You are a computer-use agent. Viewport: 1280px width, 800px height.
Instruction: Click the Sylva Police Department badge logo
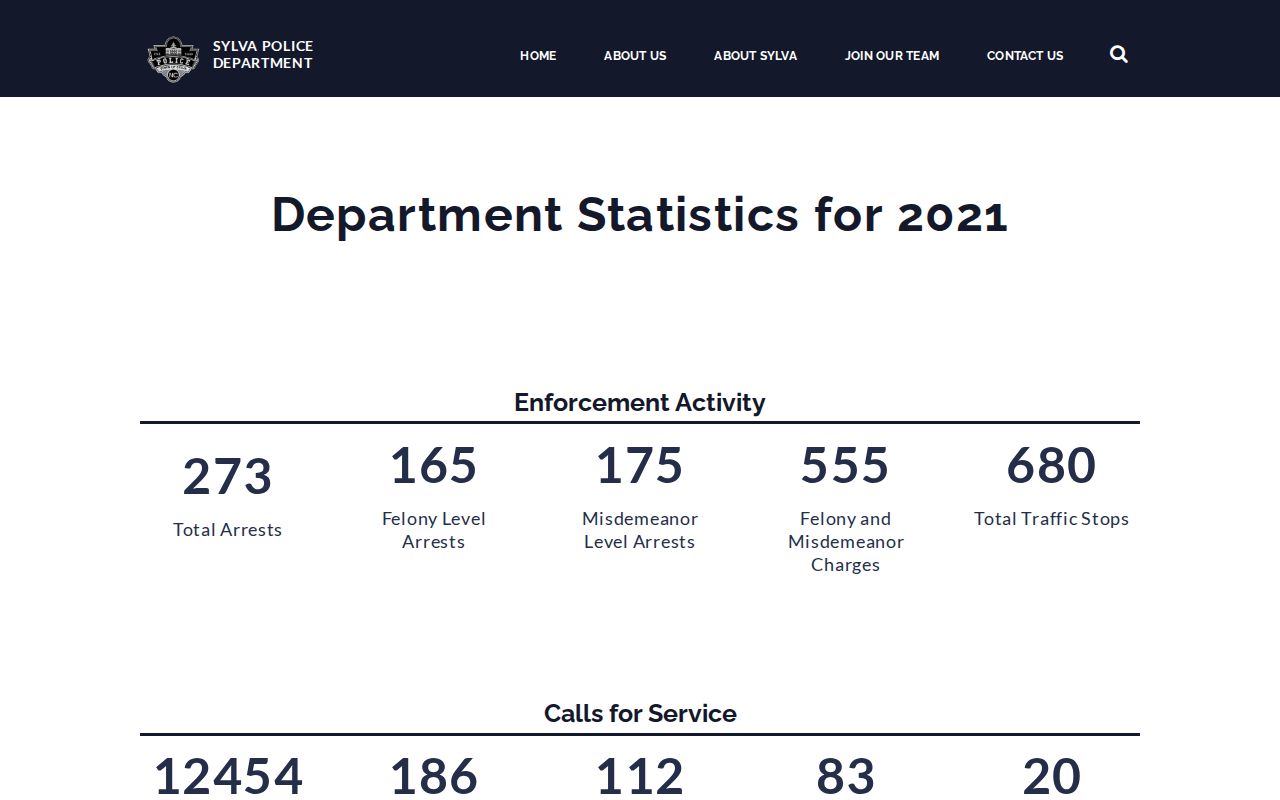pos(173,58)
